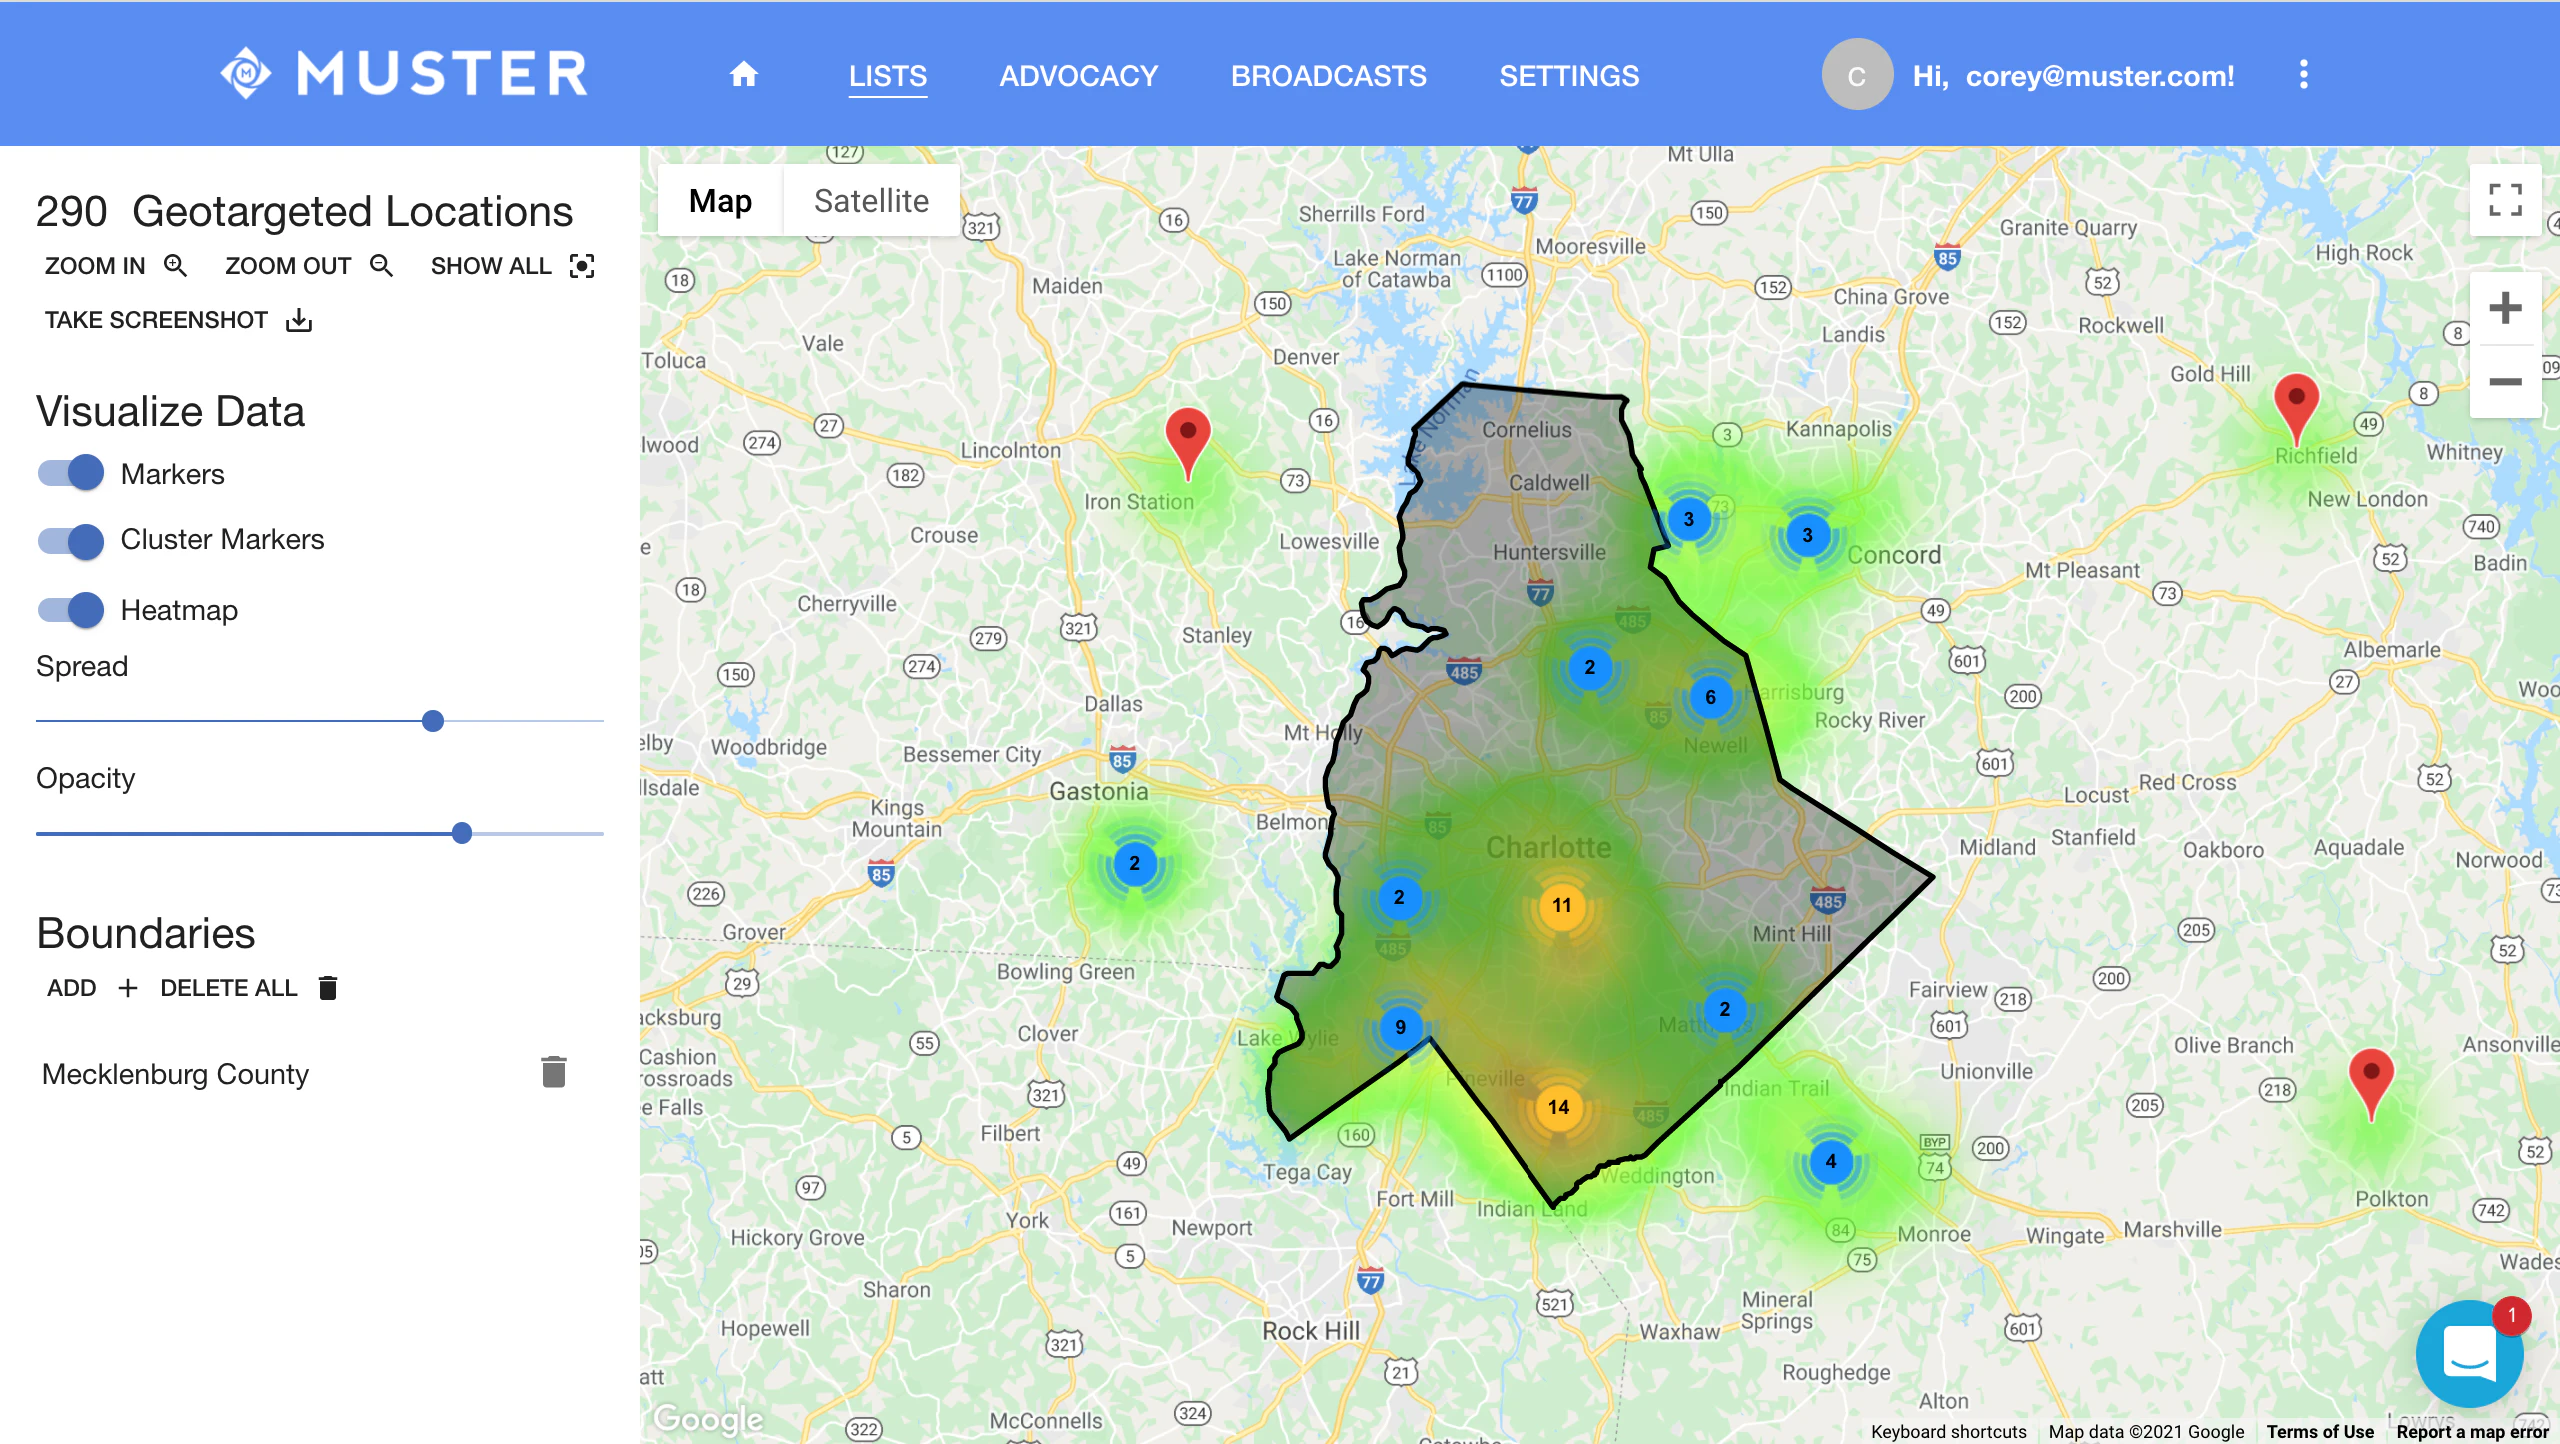The image size is (2560, 1444).
Task: Delete Mecklenburg County using its trash icon
Action: (x=553, y=1071)
